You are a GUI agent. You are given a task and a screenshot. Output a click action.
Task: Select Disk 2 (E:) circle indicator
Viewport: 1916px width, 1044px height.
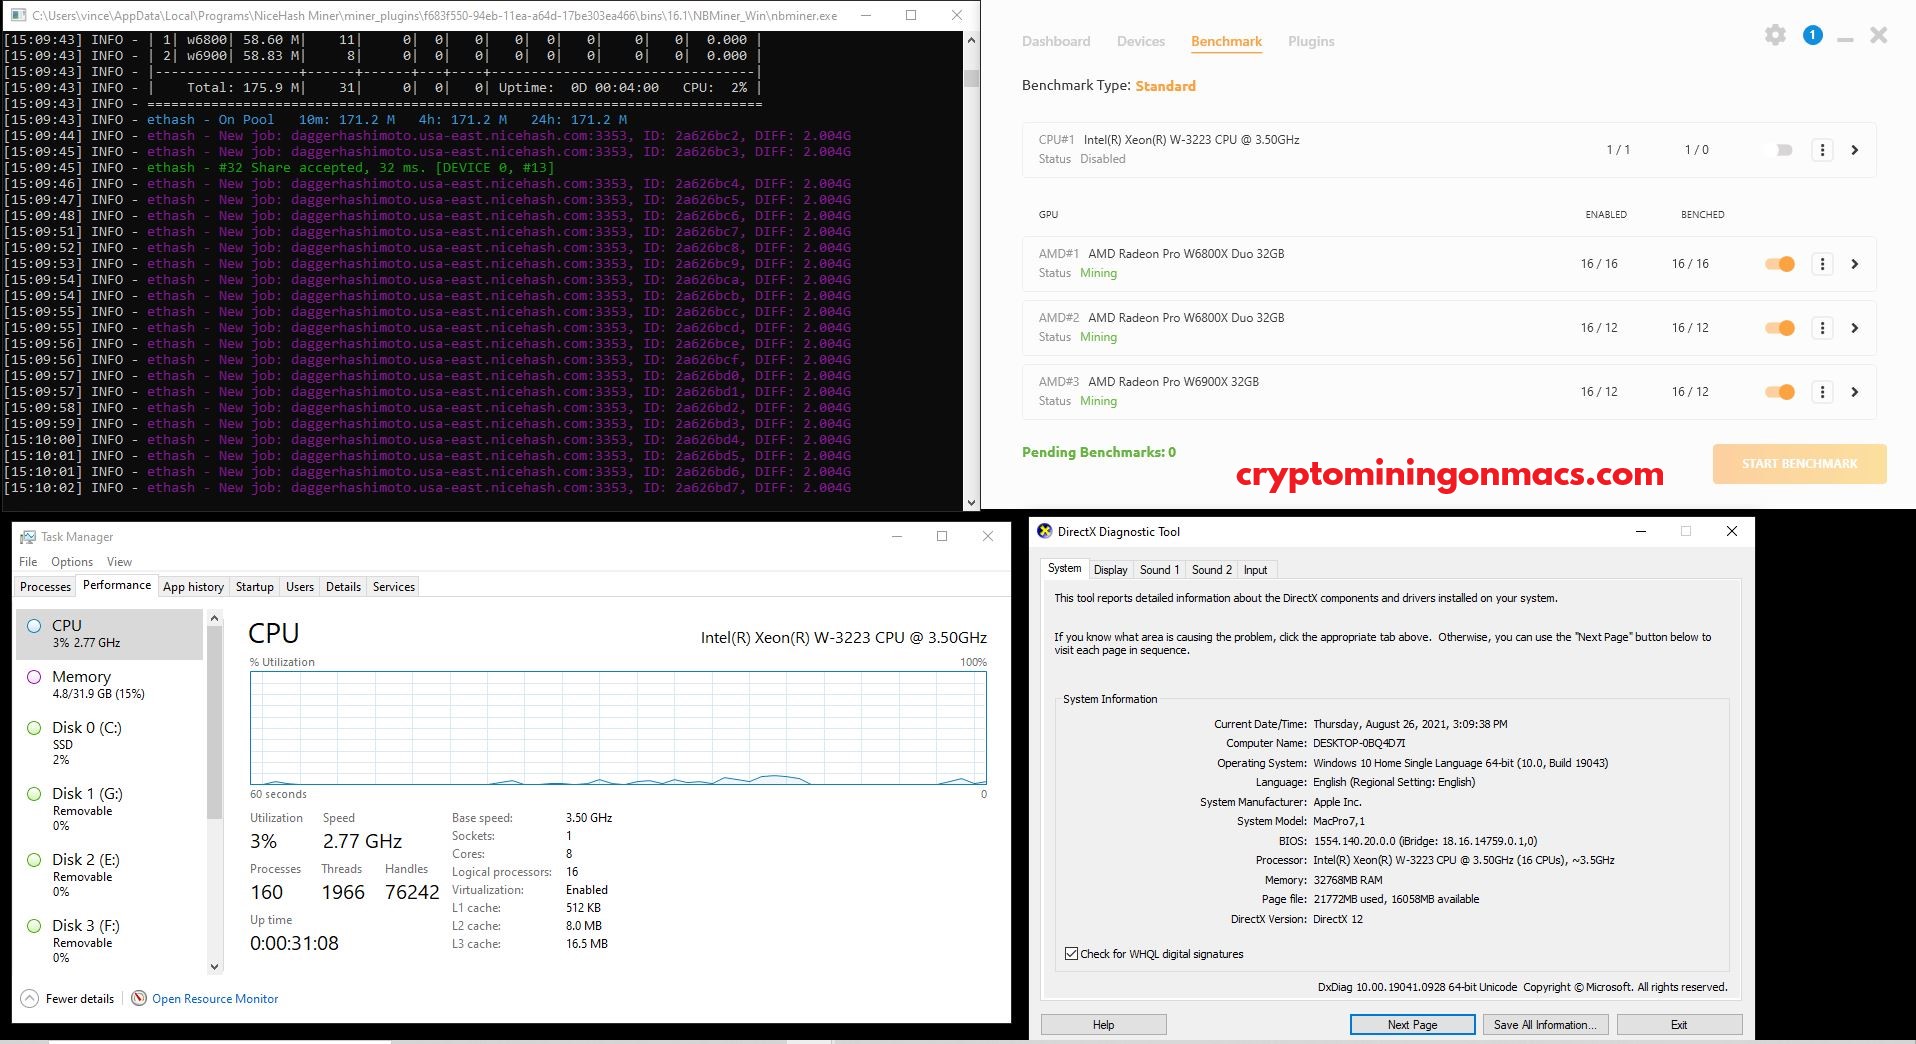tap(34, 860)
